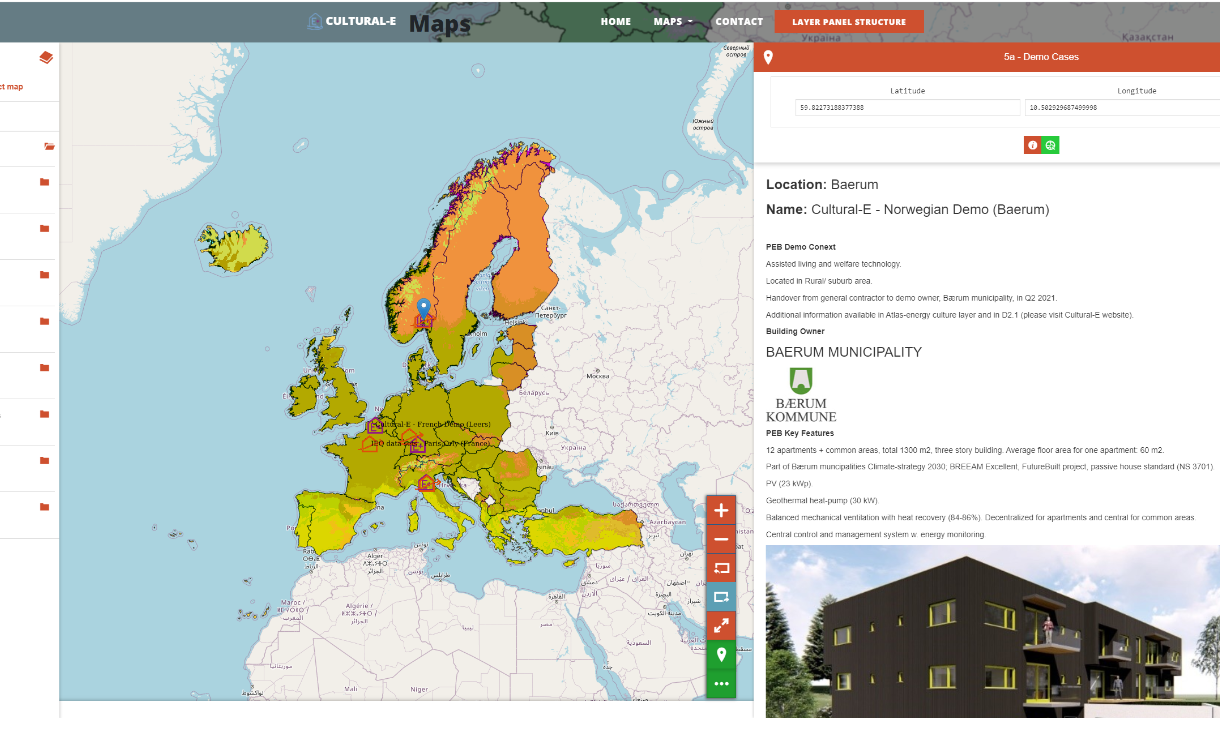Expand the first closed folder in layer panel
This screenshot has width=1220, height=732.
pos(44,182)
